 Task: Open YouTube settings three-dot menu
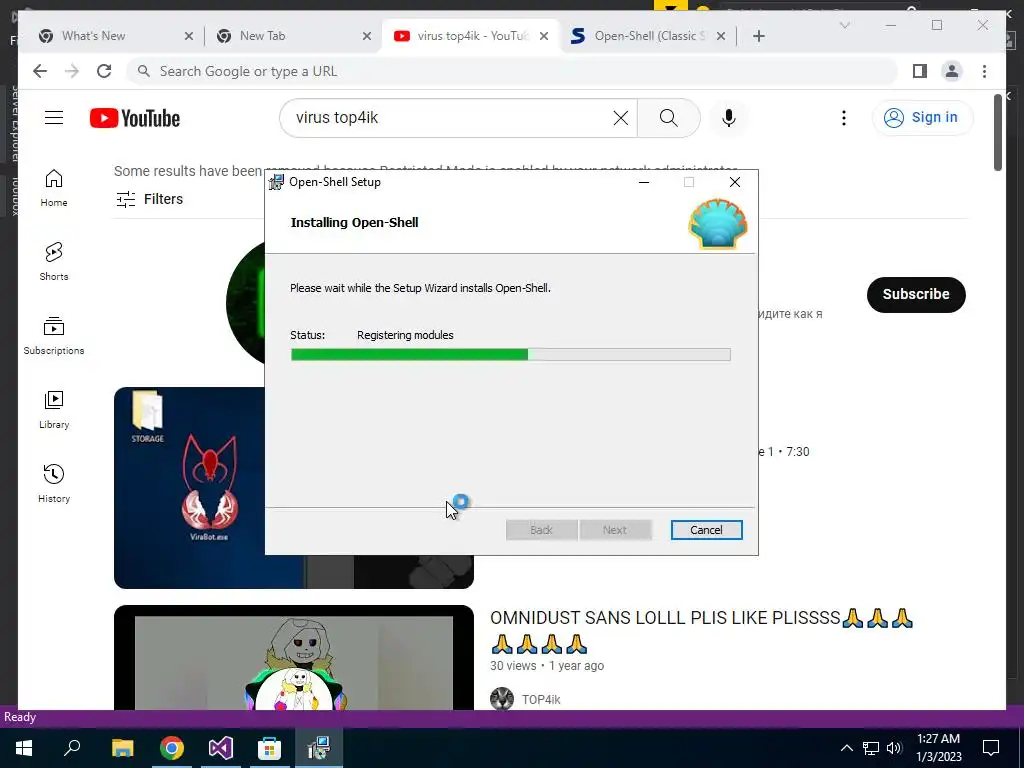pyautogui.click(x=844, y=118)
